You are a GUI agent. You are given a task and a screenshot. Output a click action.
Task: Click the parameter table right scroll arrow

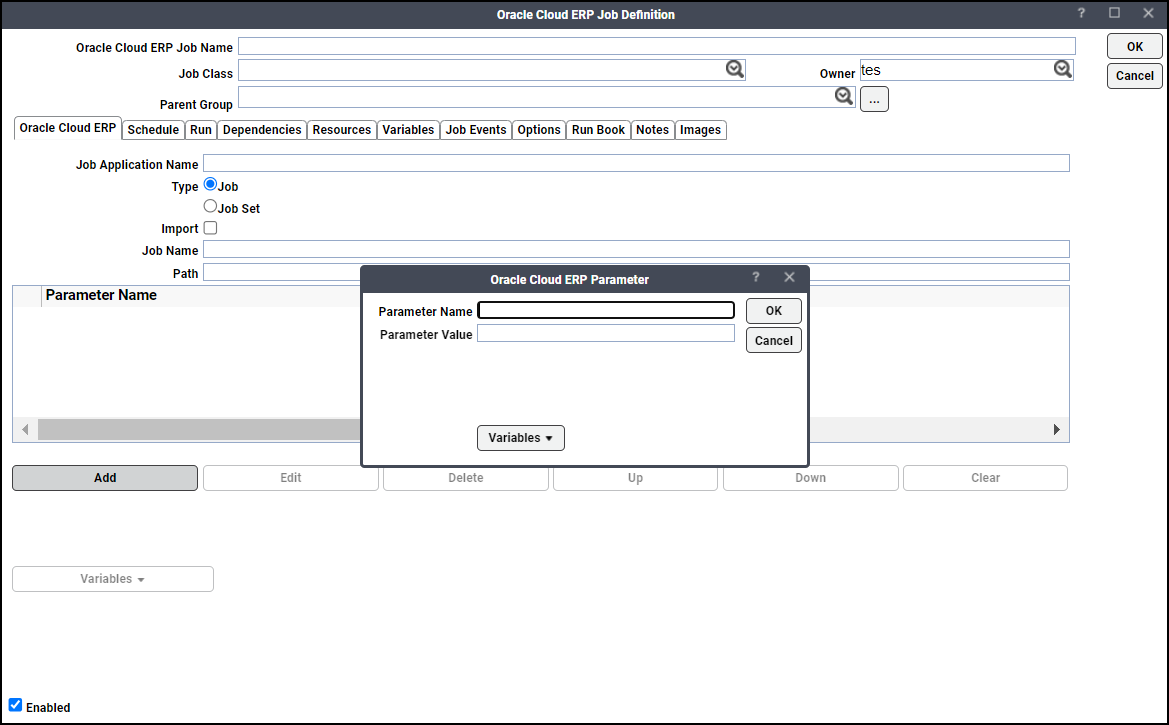[x=1056, y=430]
